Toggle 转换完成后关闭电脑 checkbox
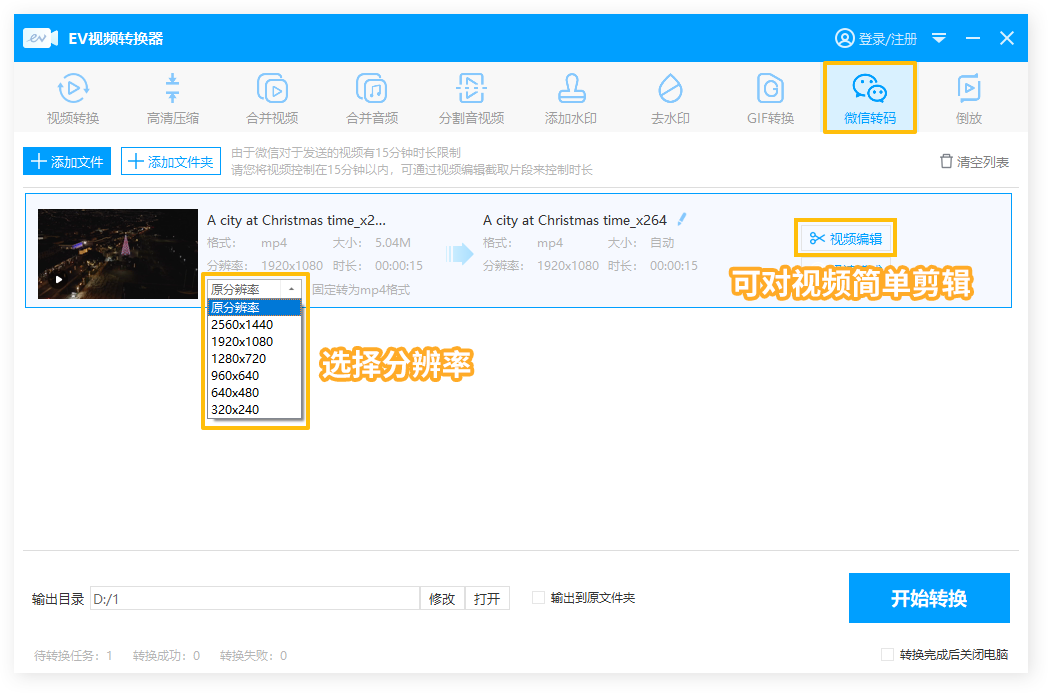 [887, 655]
